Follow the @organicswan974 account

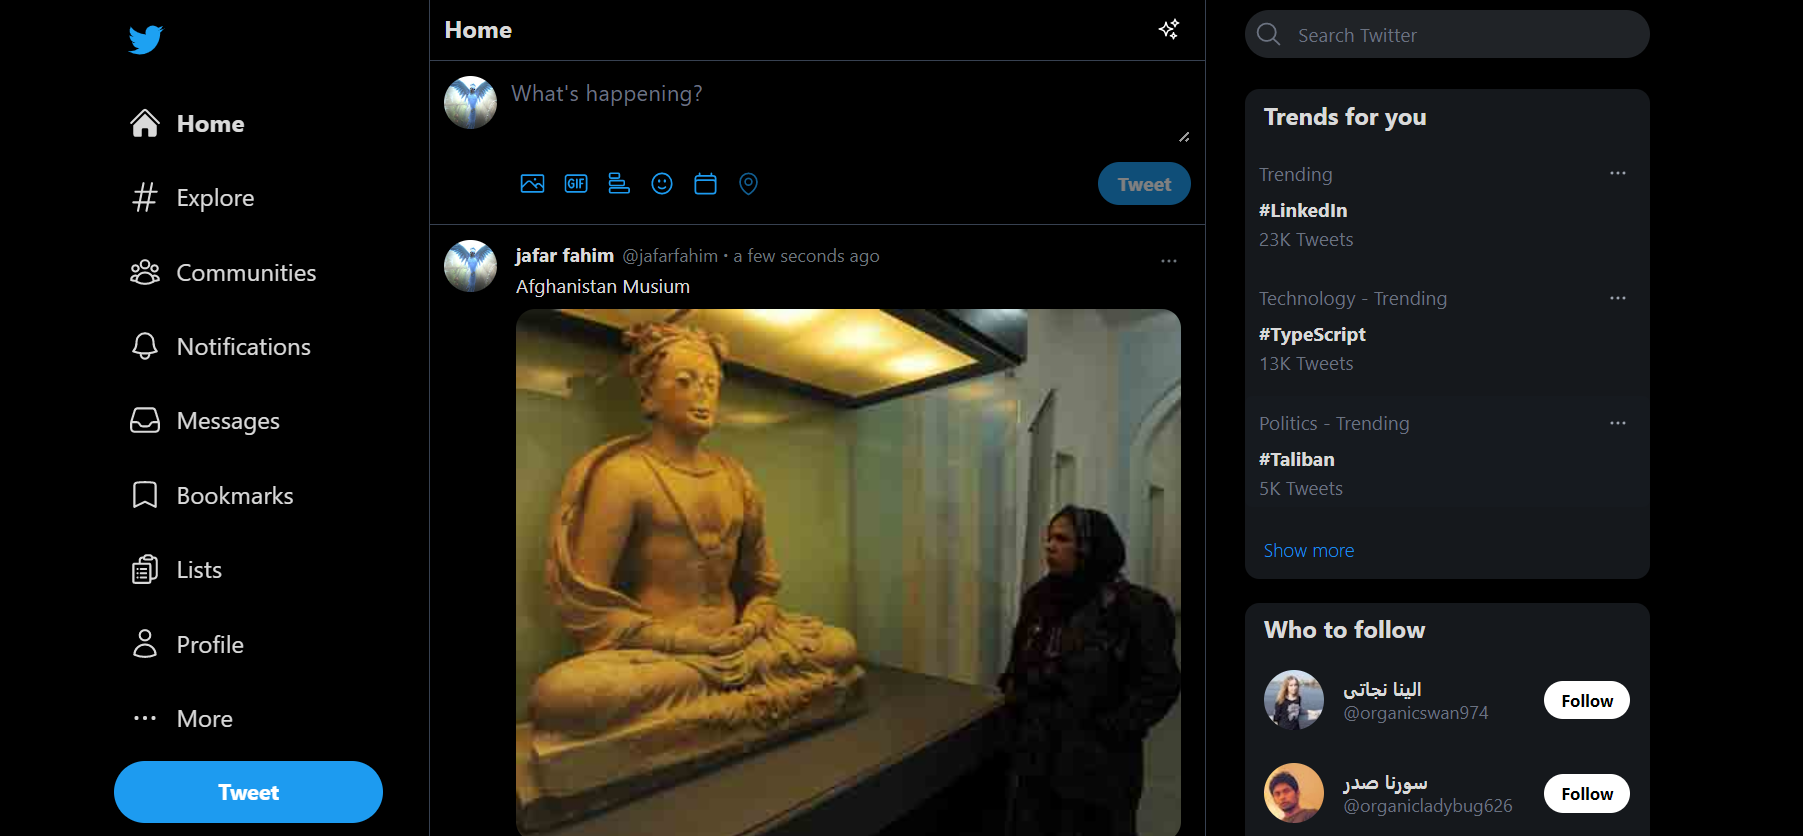tap(1586, 700)
